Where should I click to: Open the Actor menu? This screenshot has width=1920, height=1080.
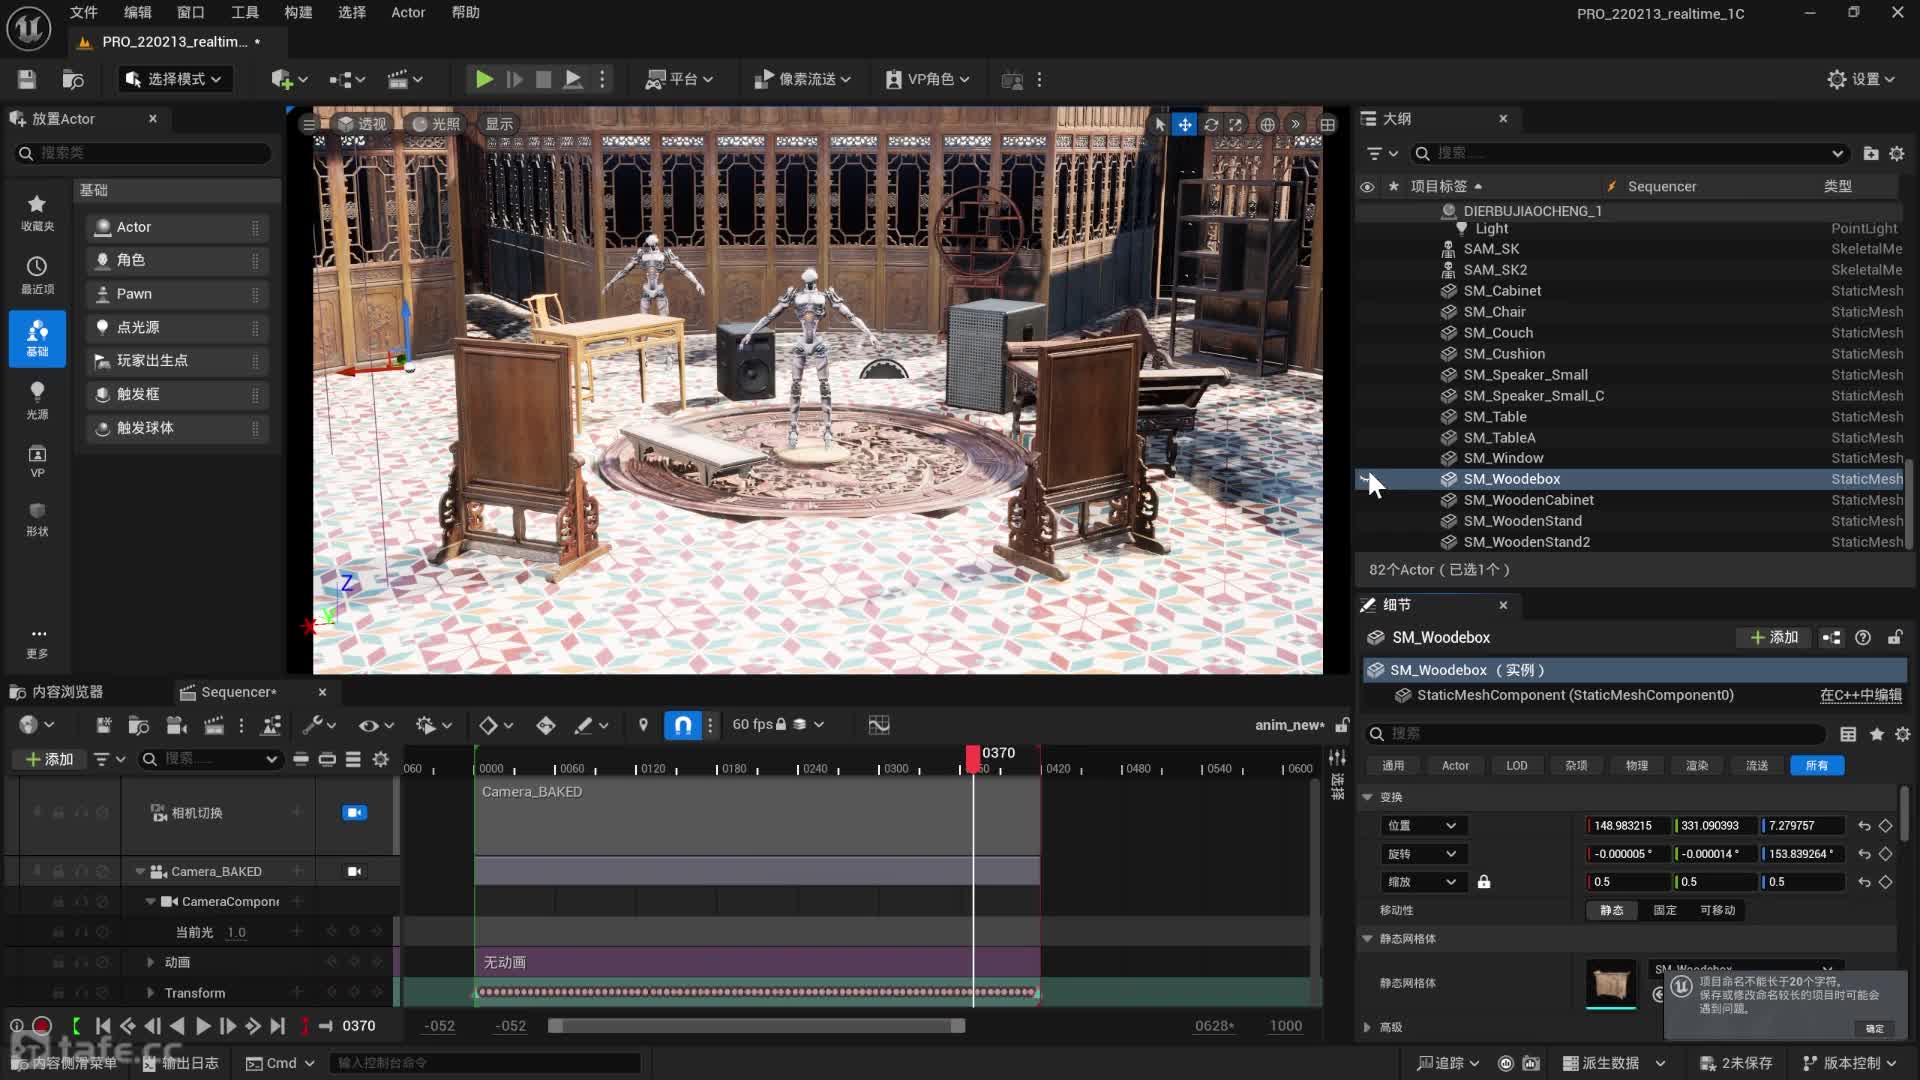408,12
